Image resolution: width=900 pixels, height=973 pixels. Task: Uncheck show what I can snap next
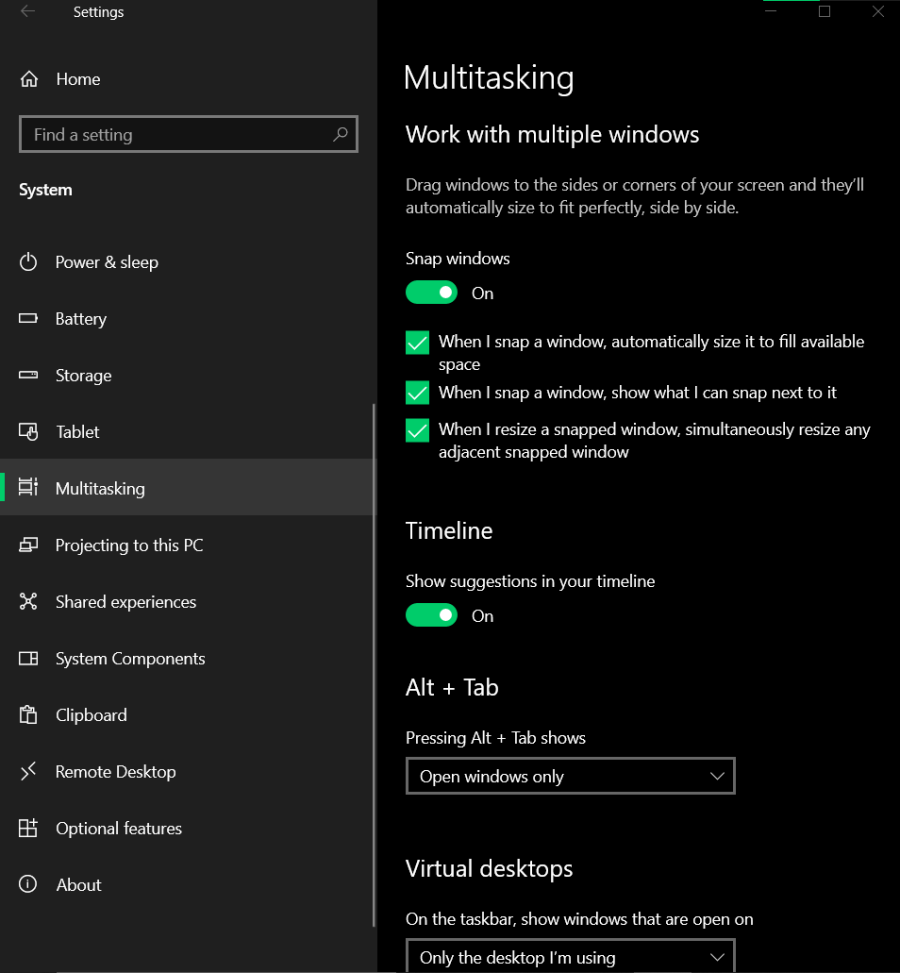417,392
